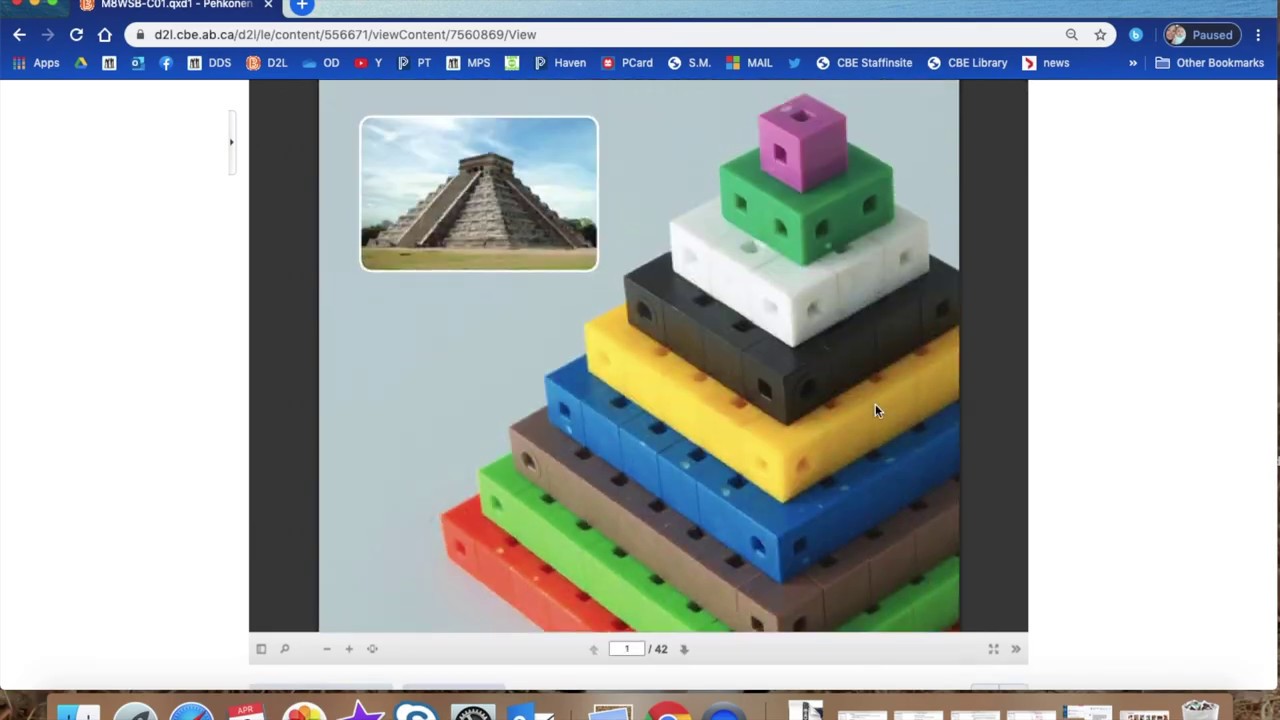
Task: Open the OD OneDrive bookmark
Action: (x=321, y=63)
